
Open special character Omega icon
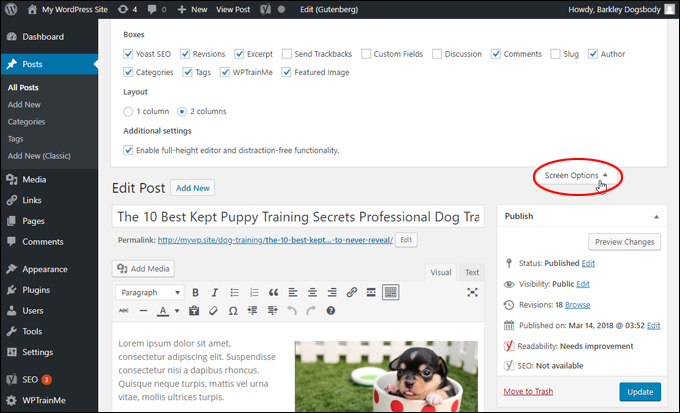[233, 311]
